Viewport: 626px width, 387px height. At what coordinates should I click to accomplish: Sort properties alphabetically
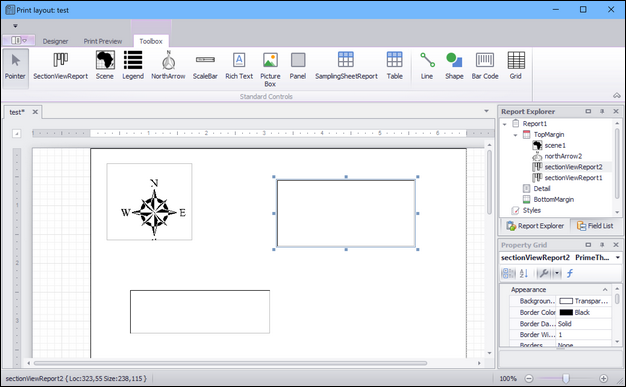524,274
